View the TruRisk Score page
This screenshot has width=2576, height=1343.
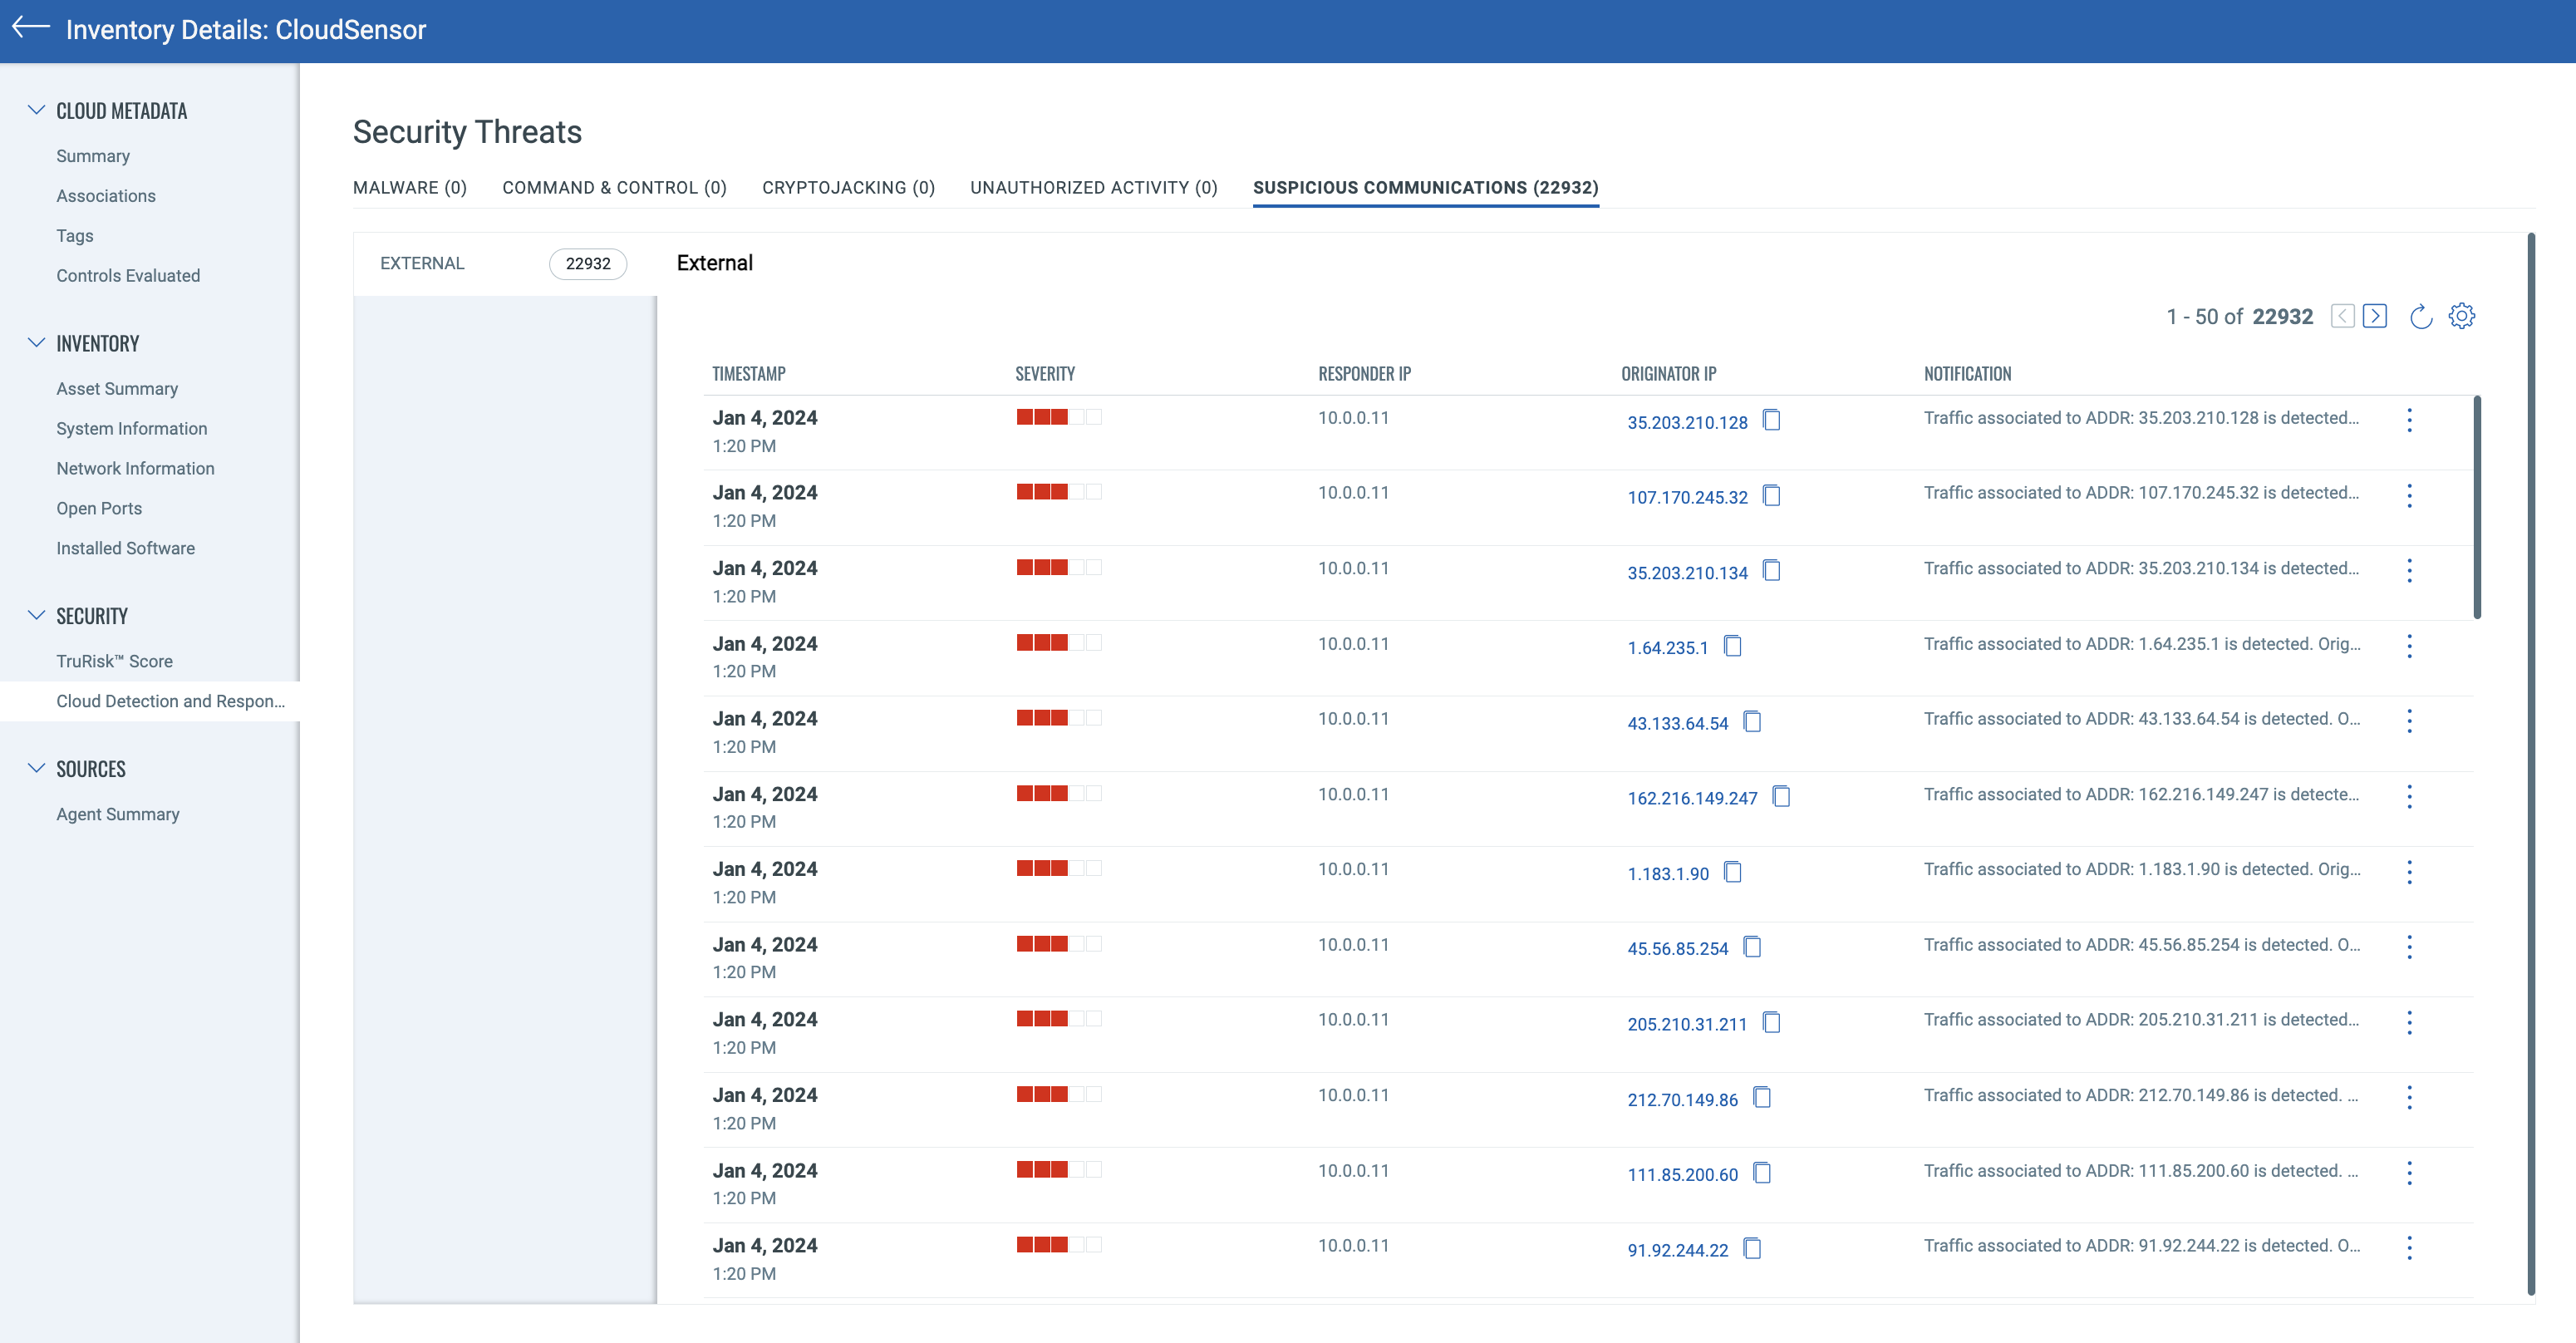tap(113, 661)
